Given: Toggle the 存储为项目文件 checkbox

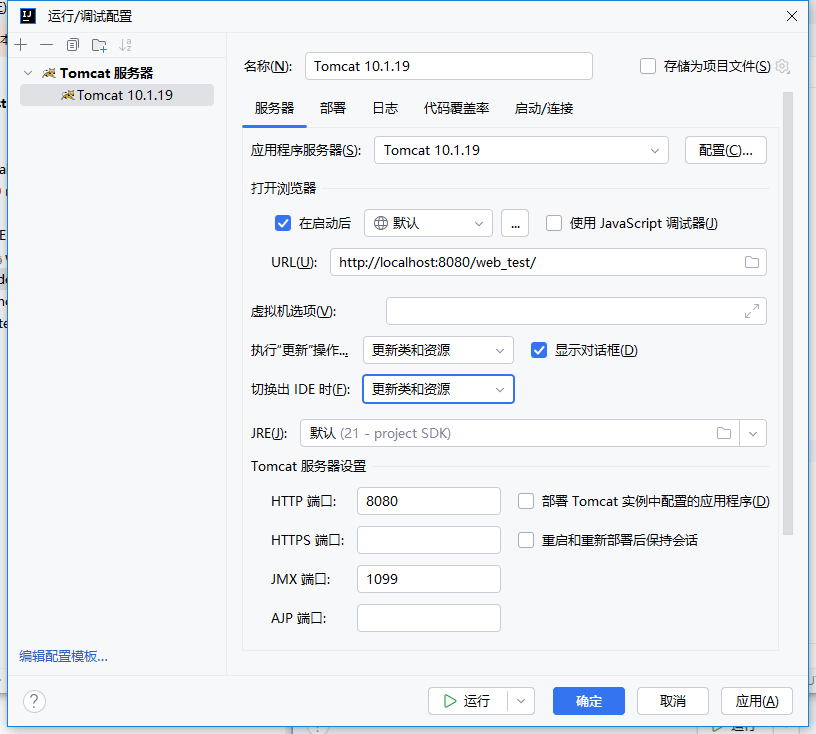Looking at the screenshot, I should [x=648, y=66].
